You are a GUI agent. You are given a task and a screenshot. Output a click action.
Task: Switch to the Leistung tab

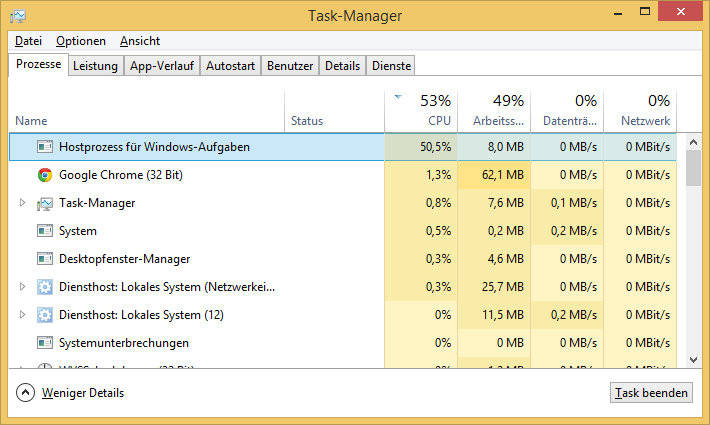(x=96, y=66)
